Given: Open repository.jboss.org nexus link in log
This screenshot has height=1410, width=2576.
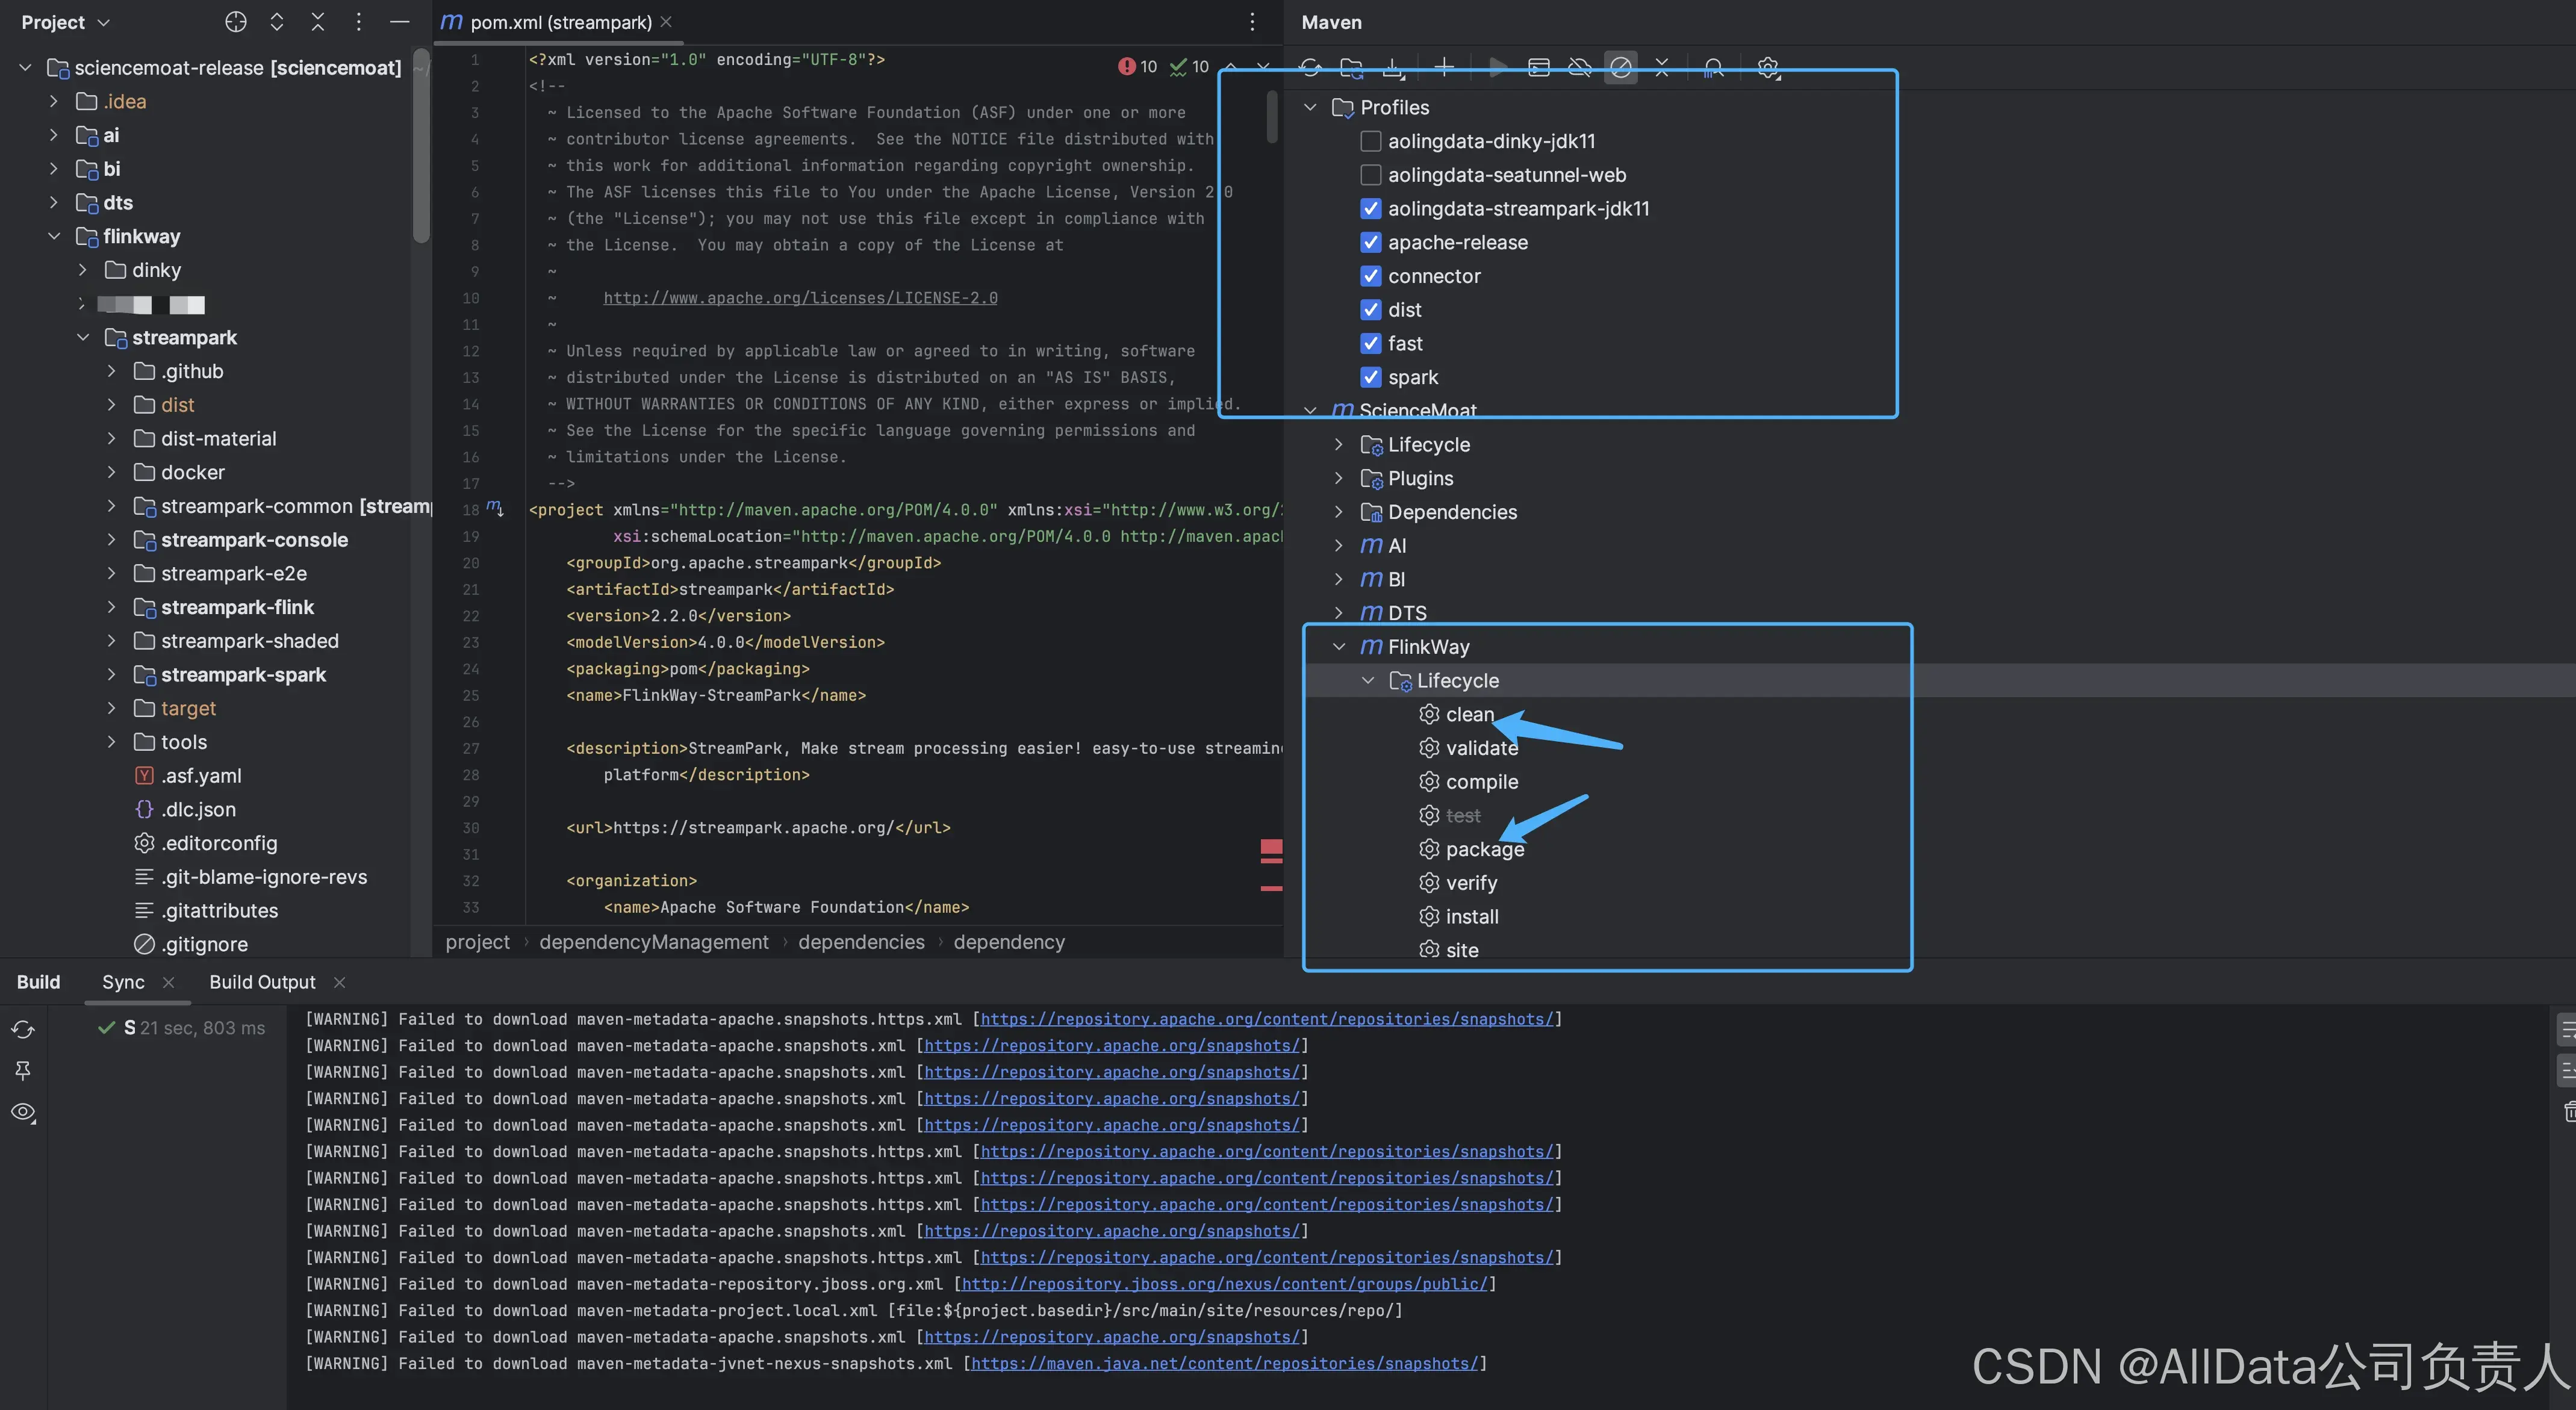Looking at the screenshot, I should 1224,1284.
